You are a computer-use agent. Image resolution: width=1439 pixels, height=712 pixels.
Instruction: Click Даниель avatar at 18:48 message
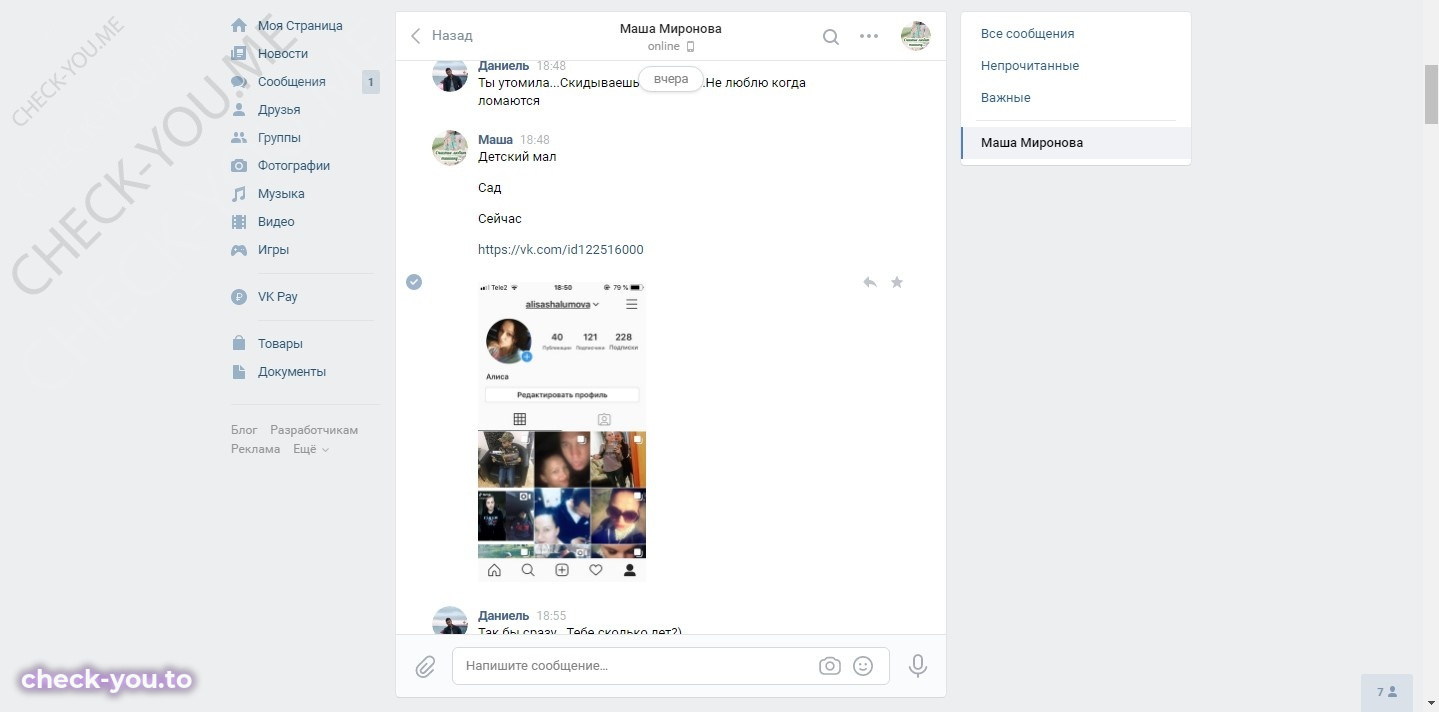coord(450,74)
